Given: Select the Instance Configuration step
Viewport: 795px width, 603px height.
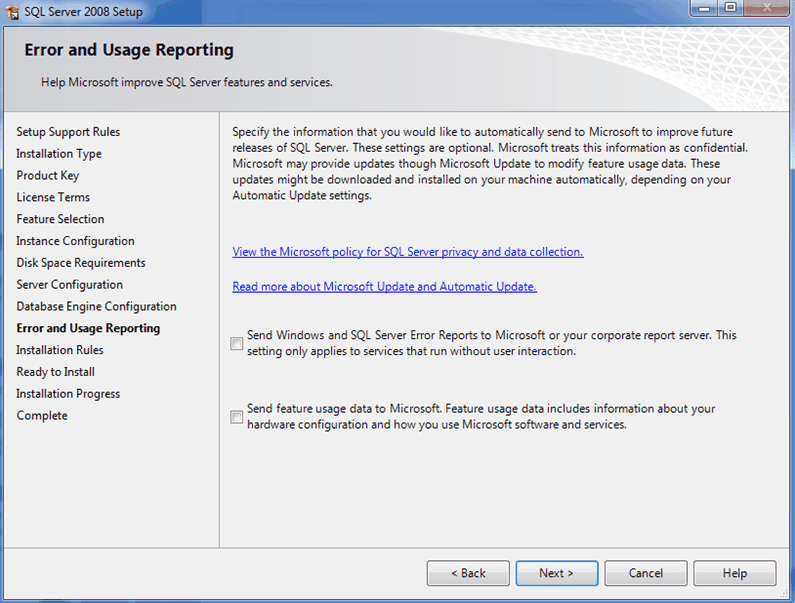Looking at the screenshot, I should [75, 241].
